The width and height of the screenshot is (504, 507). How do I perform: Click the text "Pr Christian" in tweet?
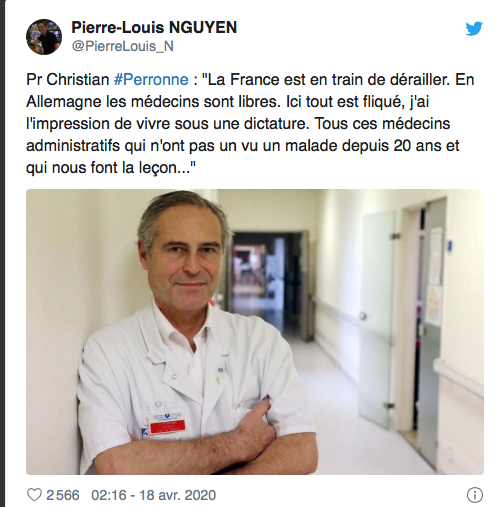(68, 80)
